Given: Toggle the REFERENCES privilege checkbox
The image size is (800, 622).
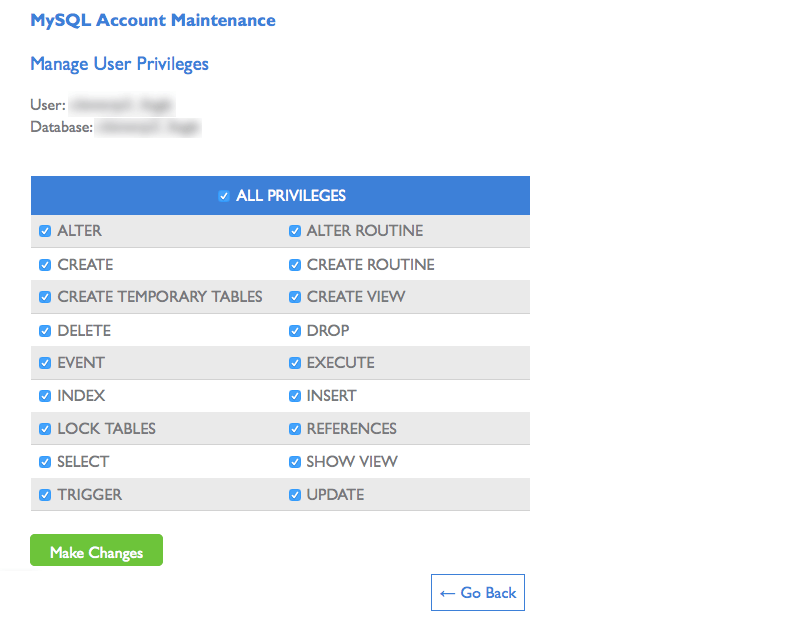Looking at the screenshot, I should point(295,429).
